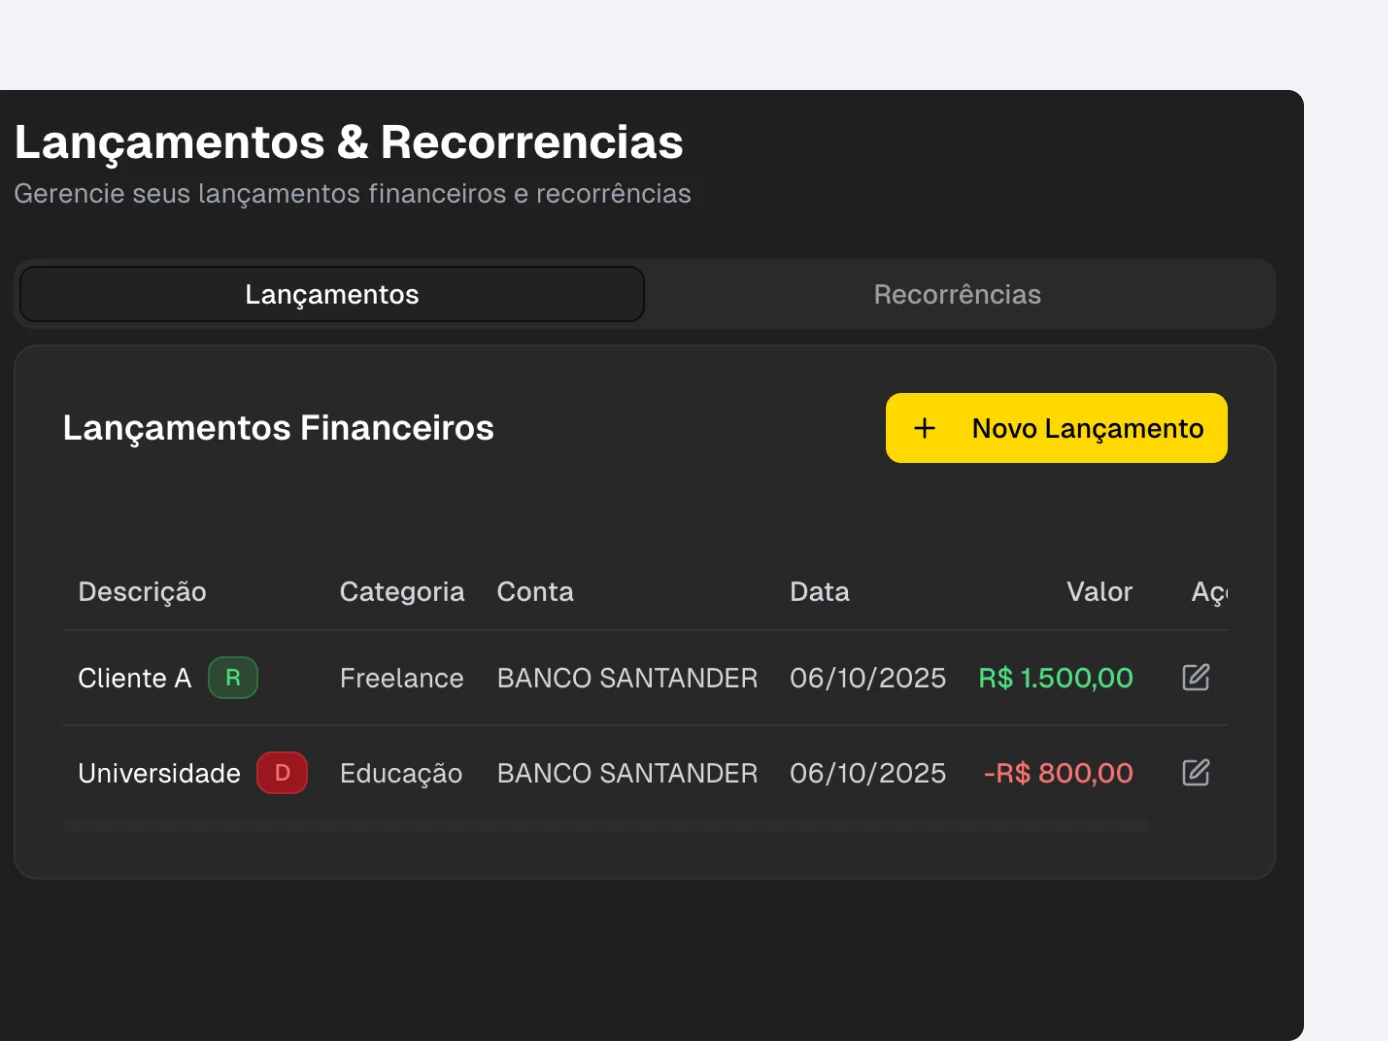Sort by the Categoria column header
Viewport: 1388px width, 1041px height.
click(402, 591)
